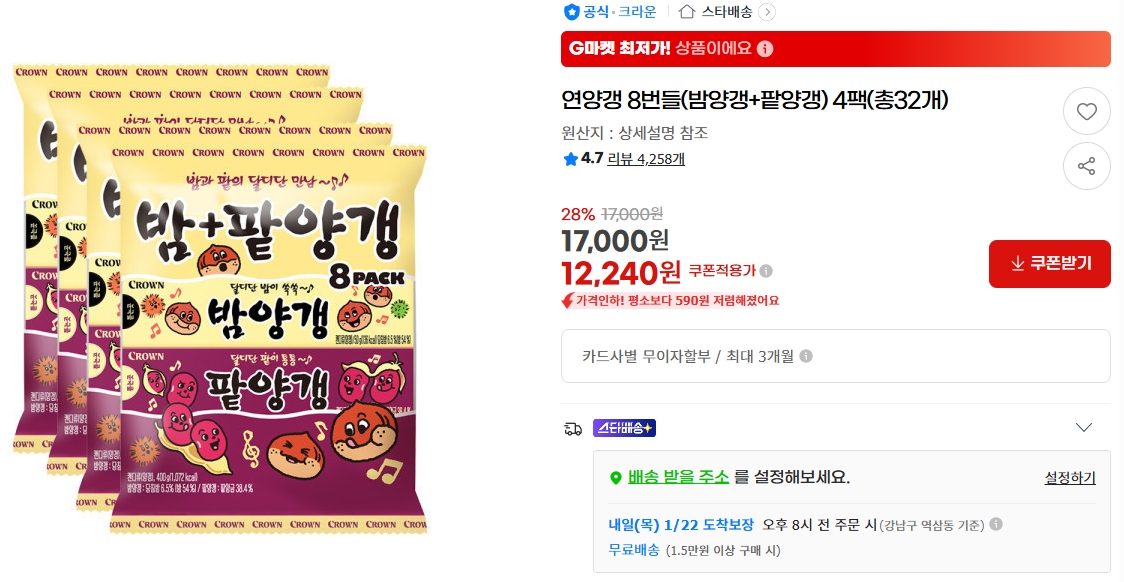Click the 쿠폰받기 button
The image size is (1124, 582).
[1049, 264]
